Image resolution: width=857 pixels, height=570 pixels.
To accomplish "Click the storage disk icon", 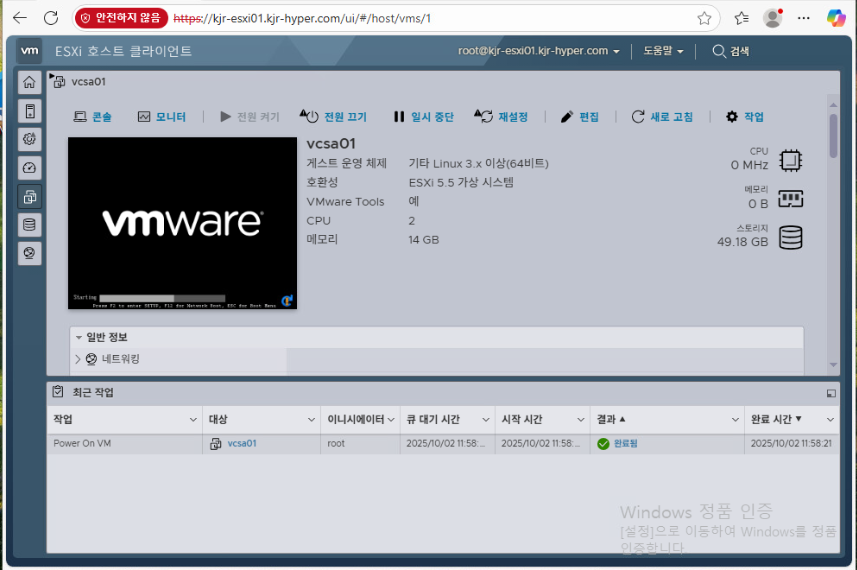I will click(x=790, y=238).
